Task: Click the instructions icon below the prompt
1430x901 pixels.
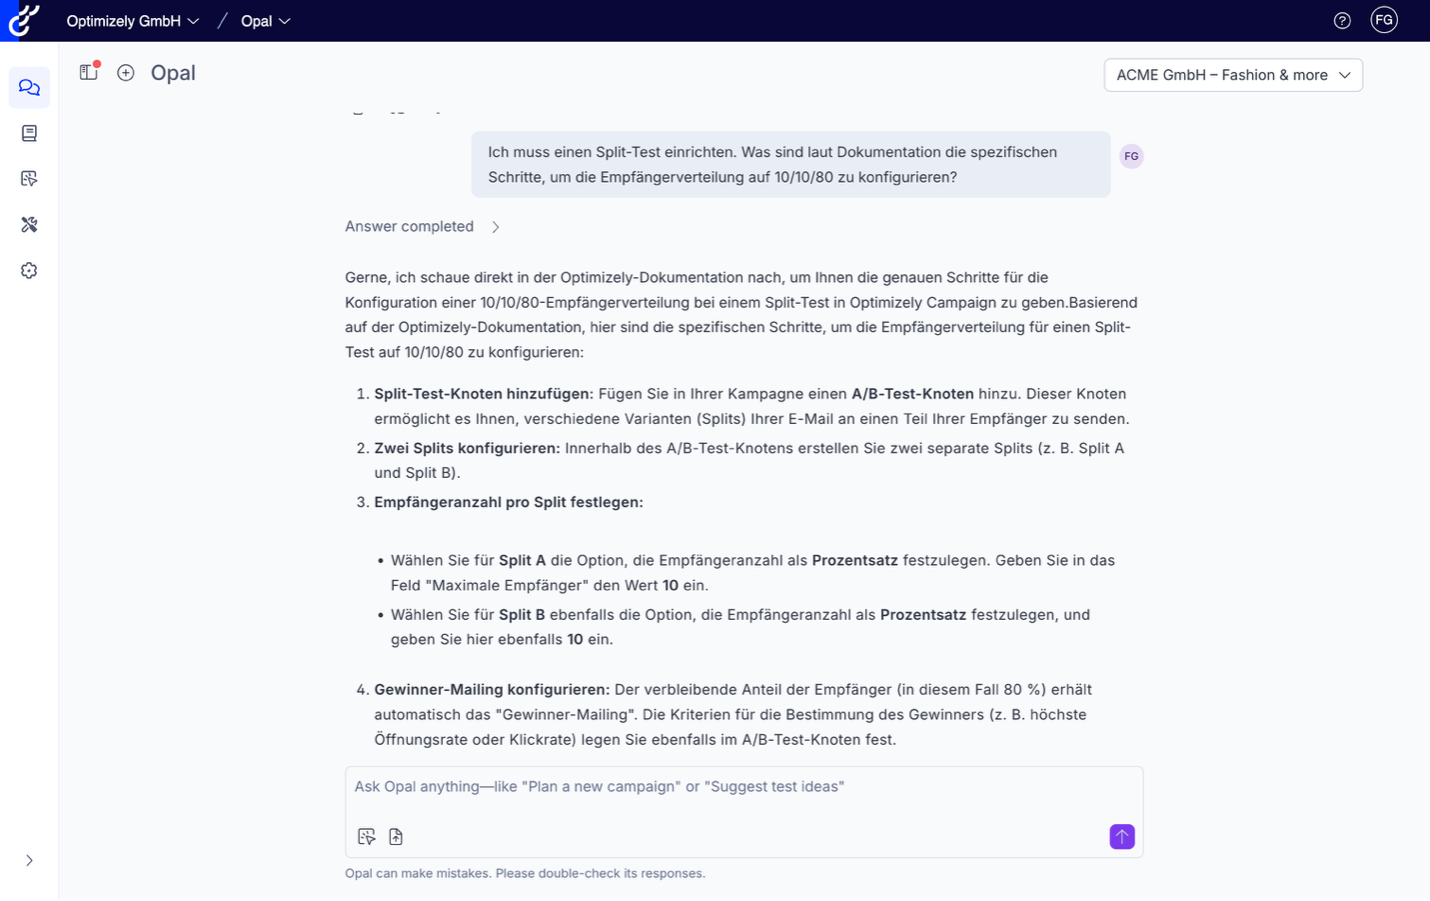Action: pos(366,837)
